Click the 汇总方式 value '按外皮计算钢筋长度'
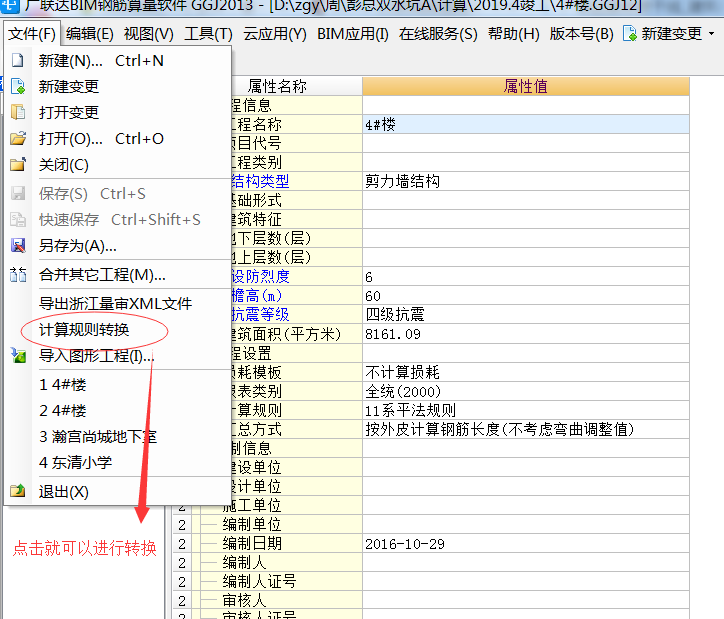The width and height of the screenshot is (724, 619). click(x=525, y=429)
